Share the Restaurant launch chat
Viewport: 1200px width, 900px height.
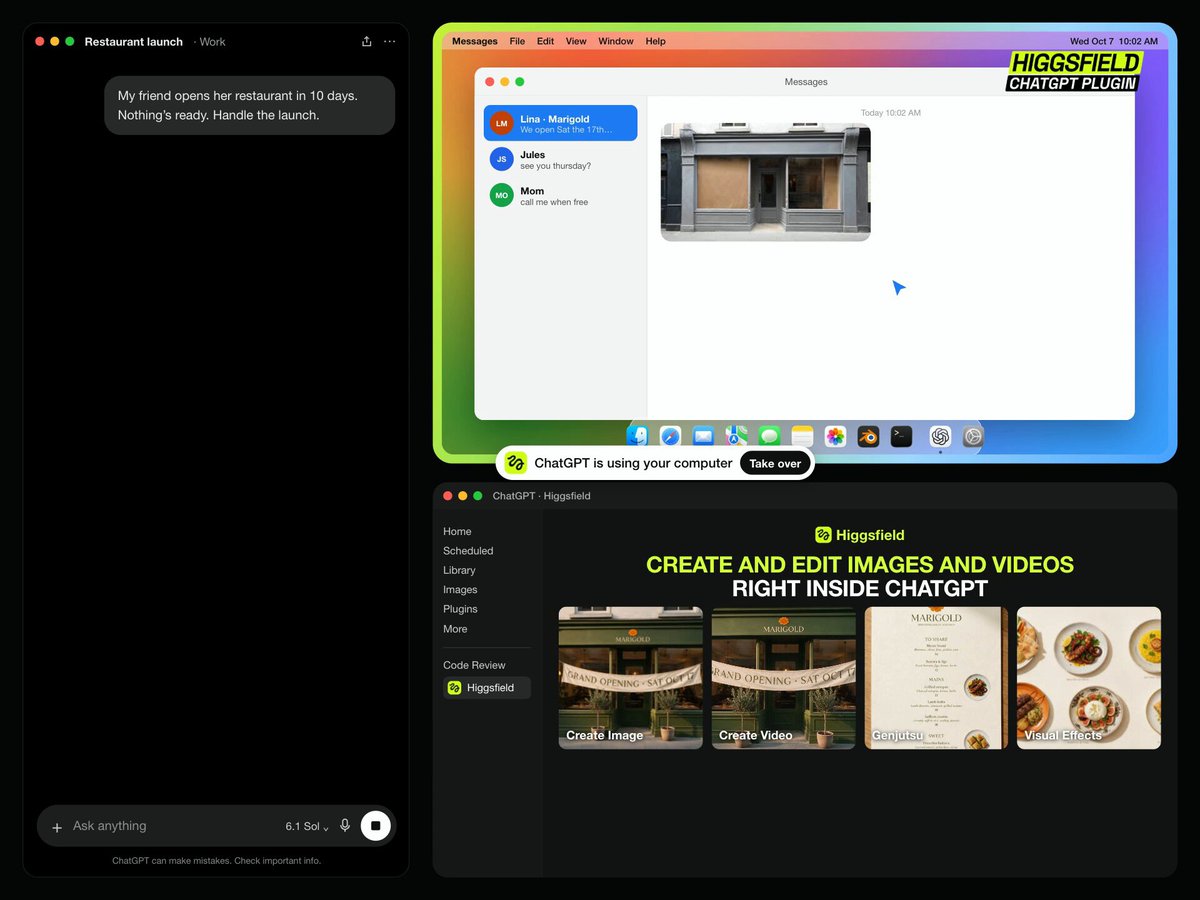click(367, 41)
